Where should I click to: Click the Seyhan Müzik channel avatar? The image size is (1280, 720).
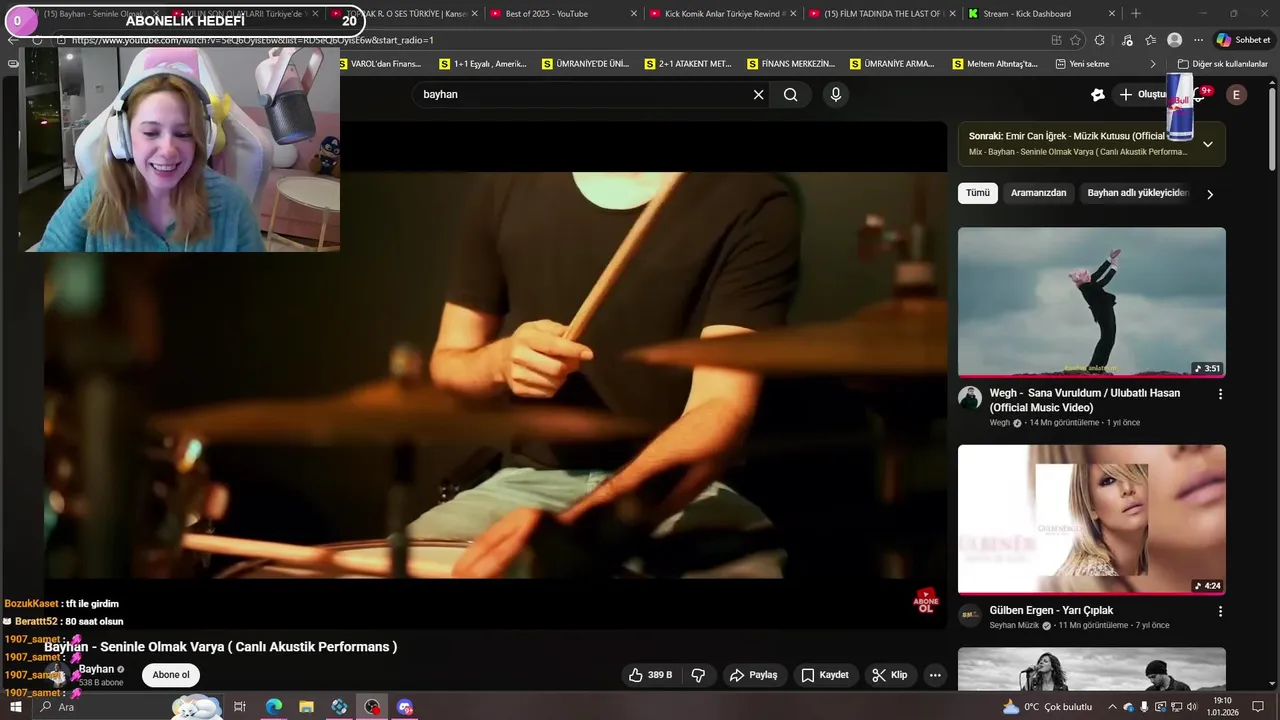pos(970,615)
